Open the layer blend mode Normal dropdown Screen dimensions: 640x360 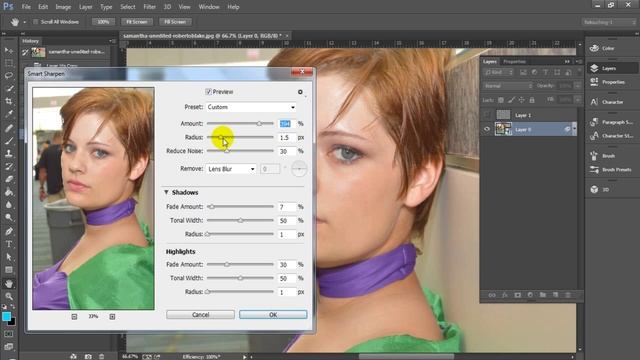(x=508, y=86)
